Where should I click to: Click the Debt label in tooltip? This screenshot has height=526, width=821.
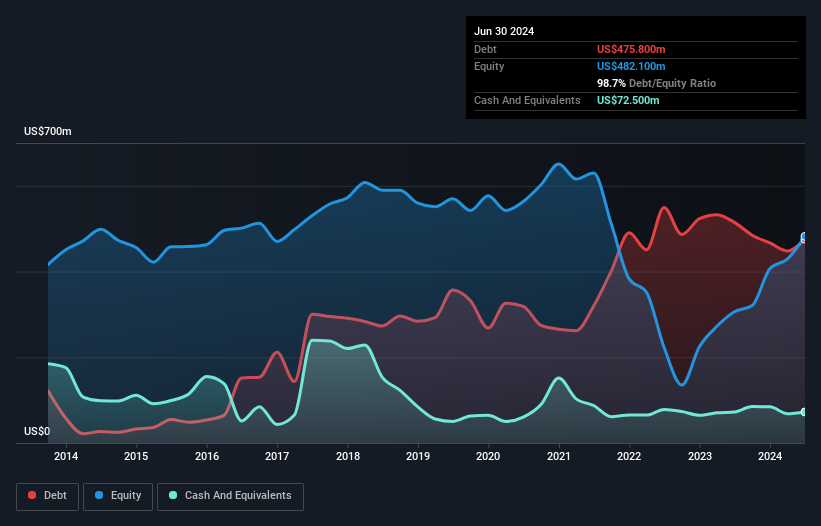[485, 49]
